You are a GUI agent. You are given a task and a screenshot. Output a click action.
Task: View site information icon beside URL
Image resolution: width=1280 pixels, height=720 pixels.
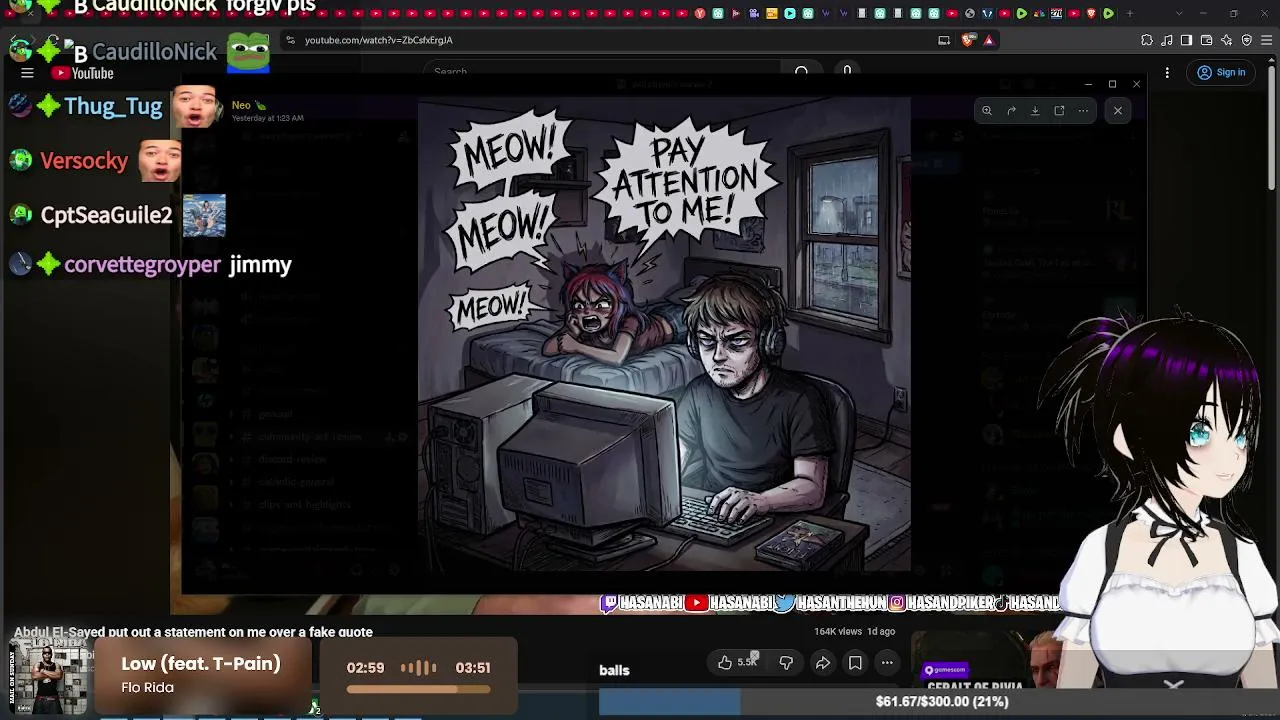click(x=290, y=40)
